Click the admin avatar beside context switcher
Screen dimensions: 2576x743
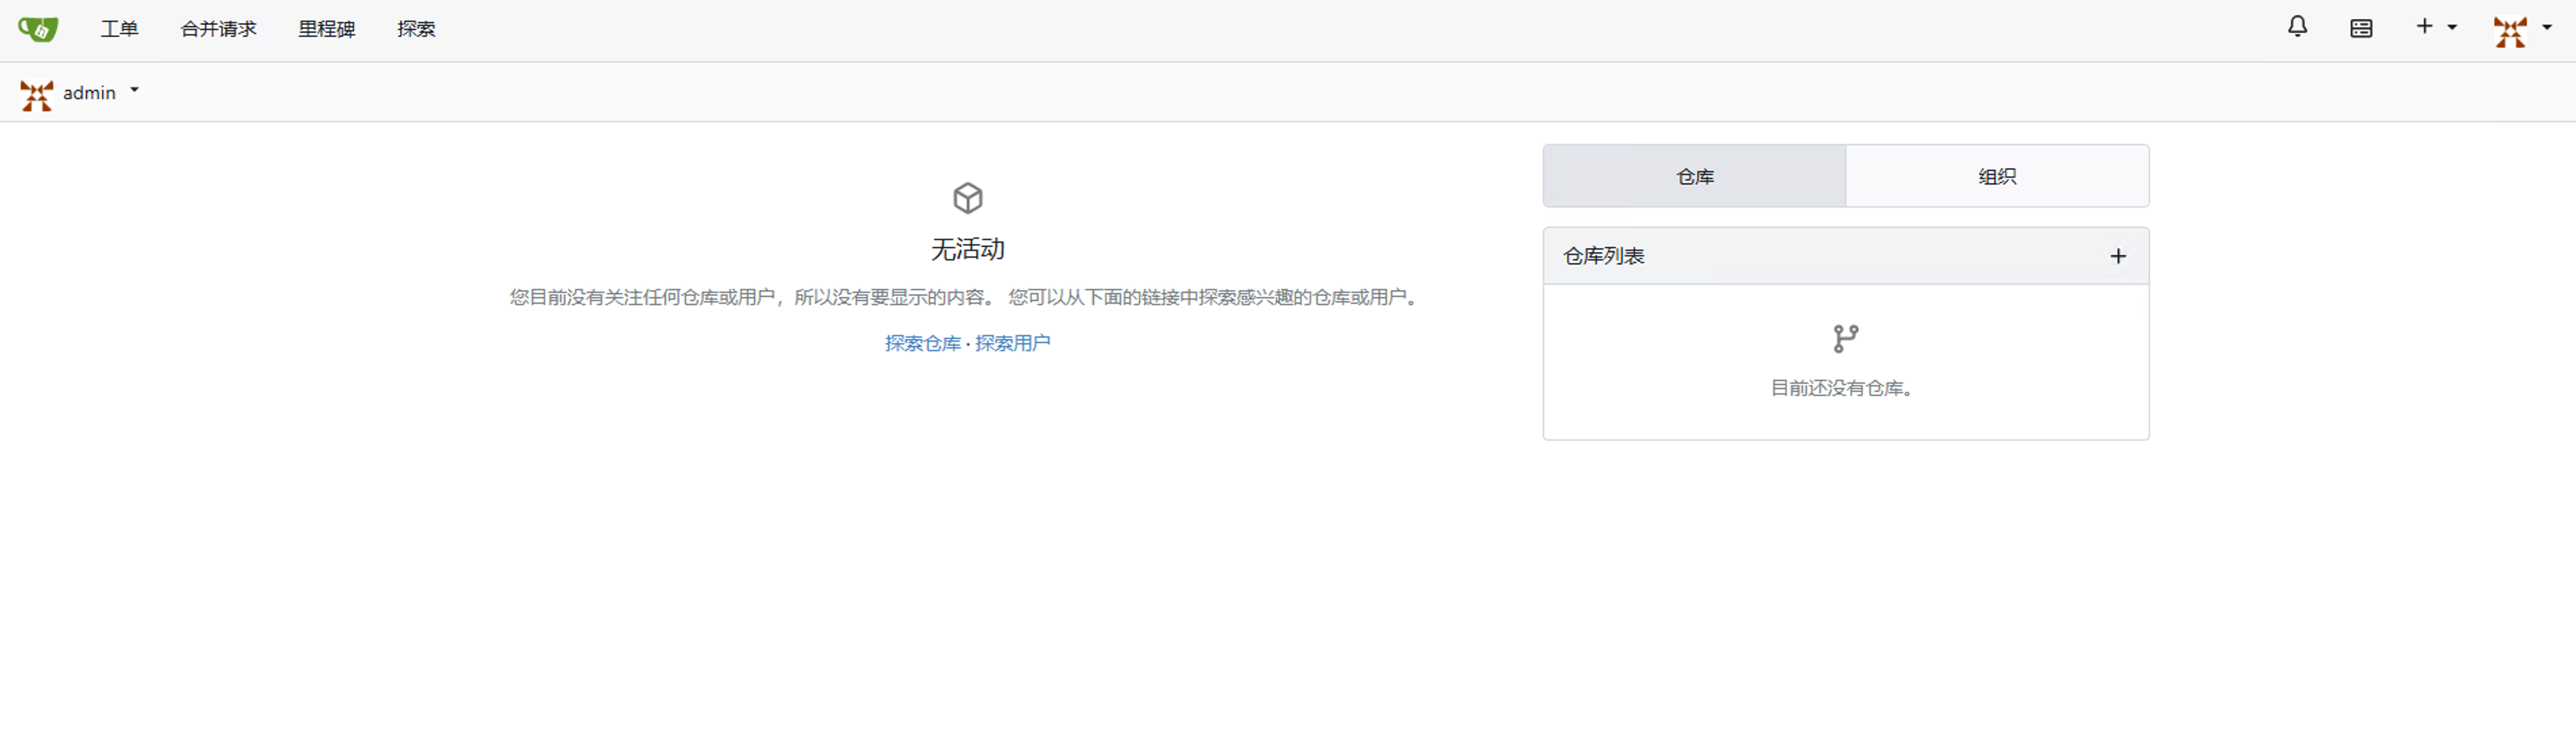(x=36, y=94)
